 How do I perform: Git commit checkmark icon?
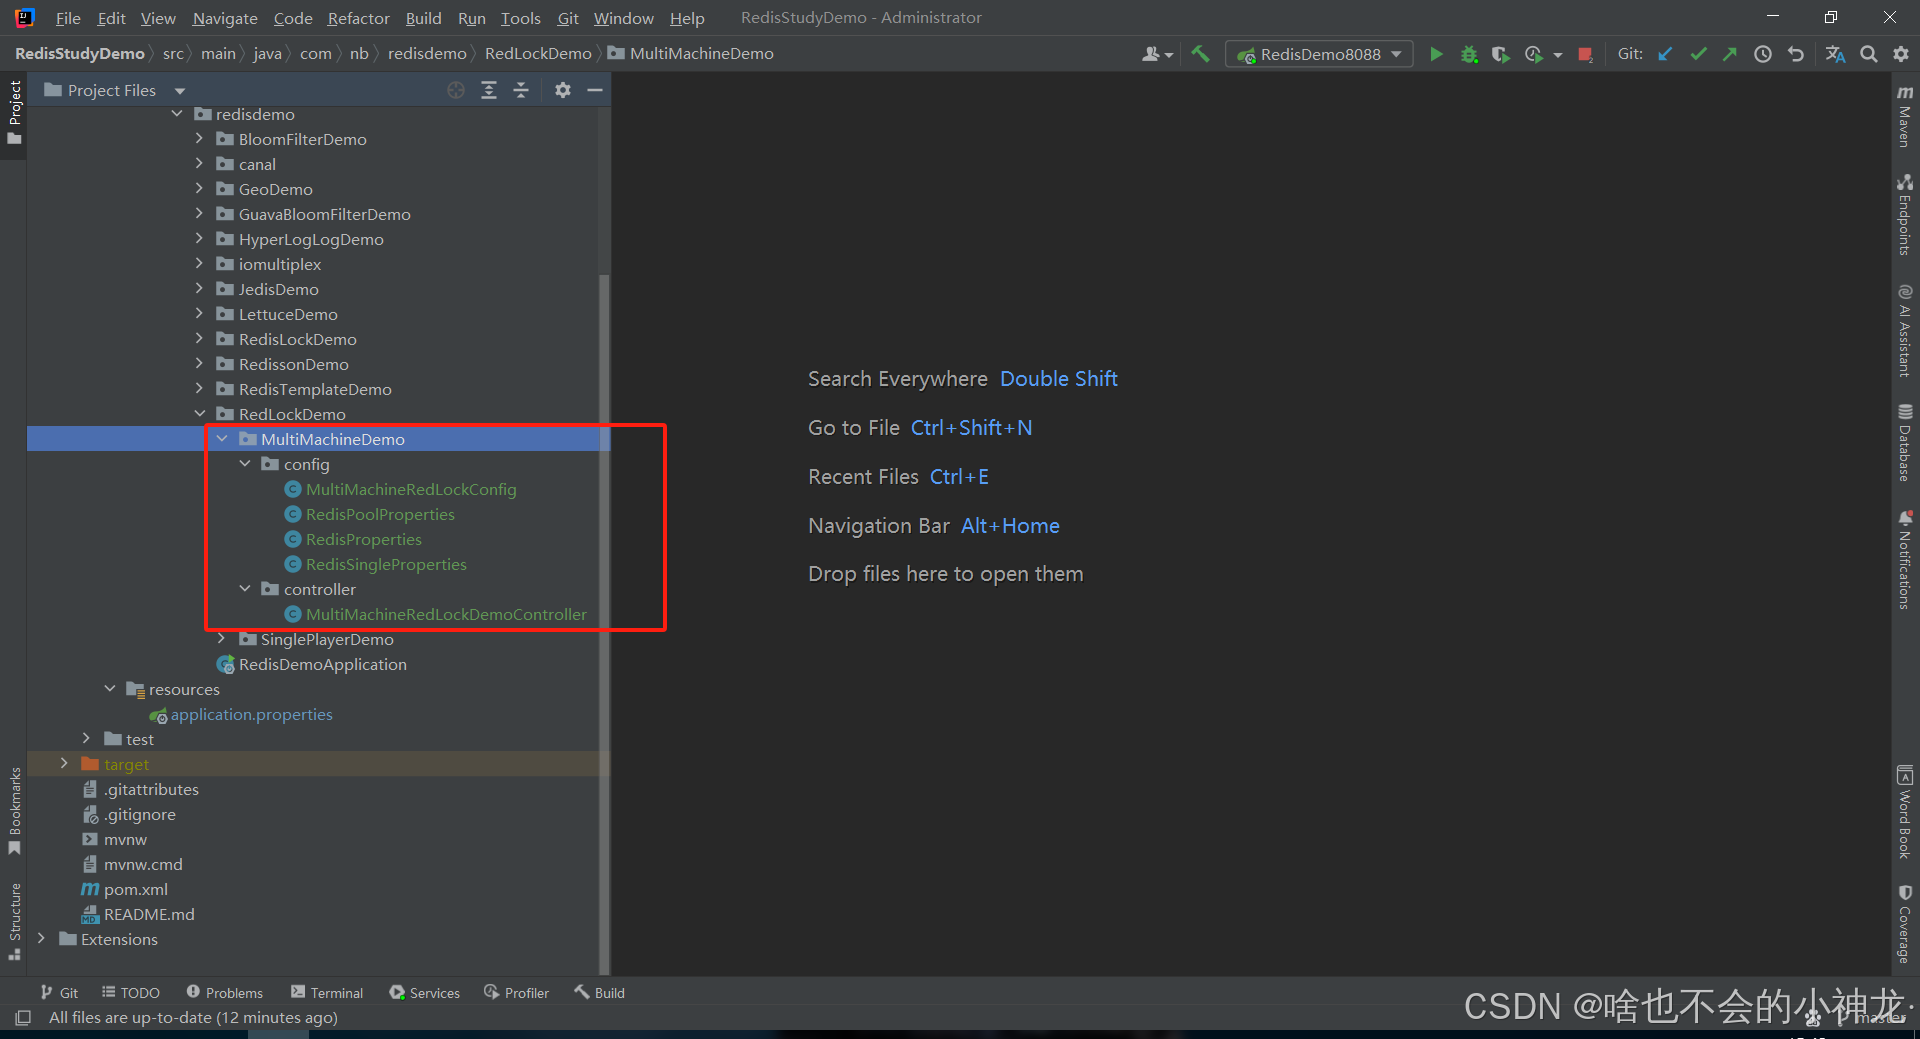[x=1698, y=54]
